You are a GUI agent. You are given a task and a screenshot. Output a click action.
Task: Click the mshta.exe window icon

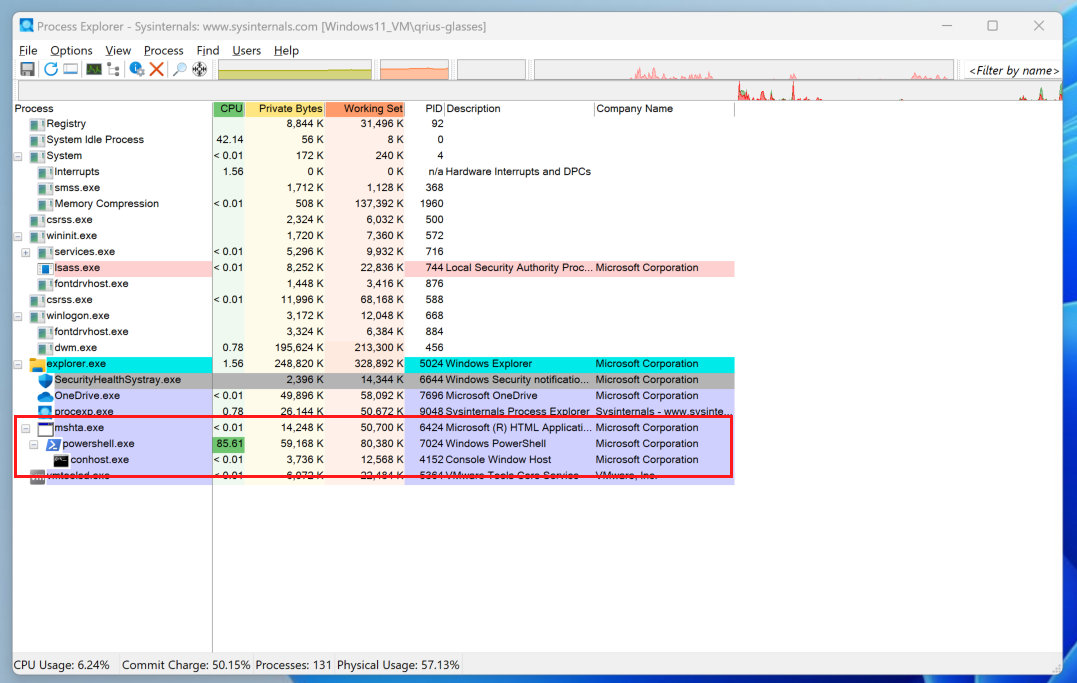pyautogui.click(x=45, y=429)
